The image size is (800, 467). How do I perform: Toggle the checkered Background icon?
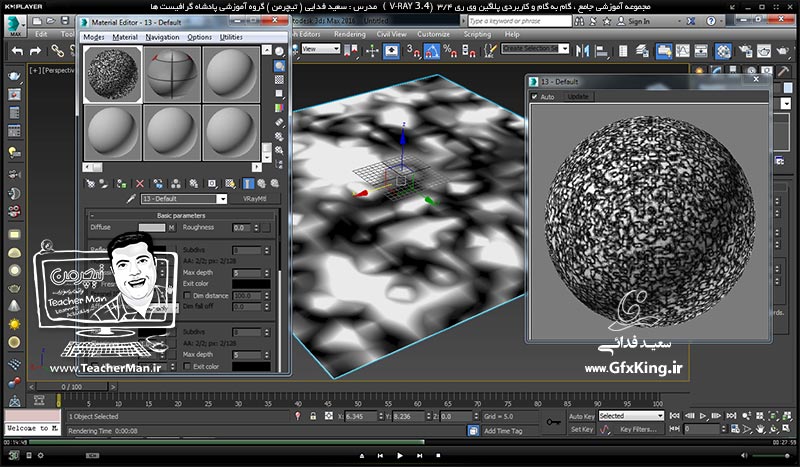point(279,80)
